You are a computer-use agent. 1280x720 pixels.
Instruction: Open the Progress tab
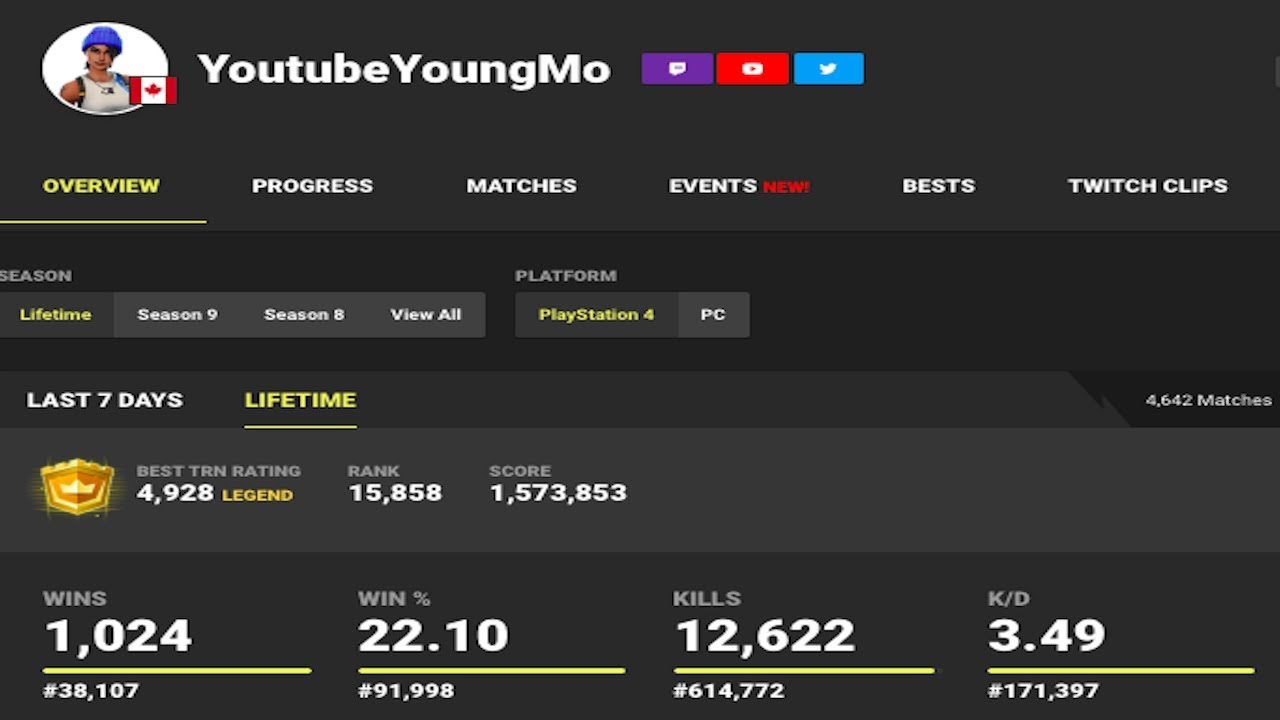312,186
